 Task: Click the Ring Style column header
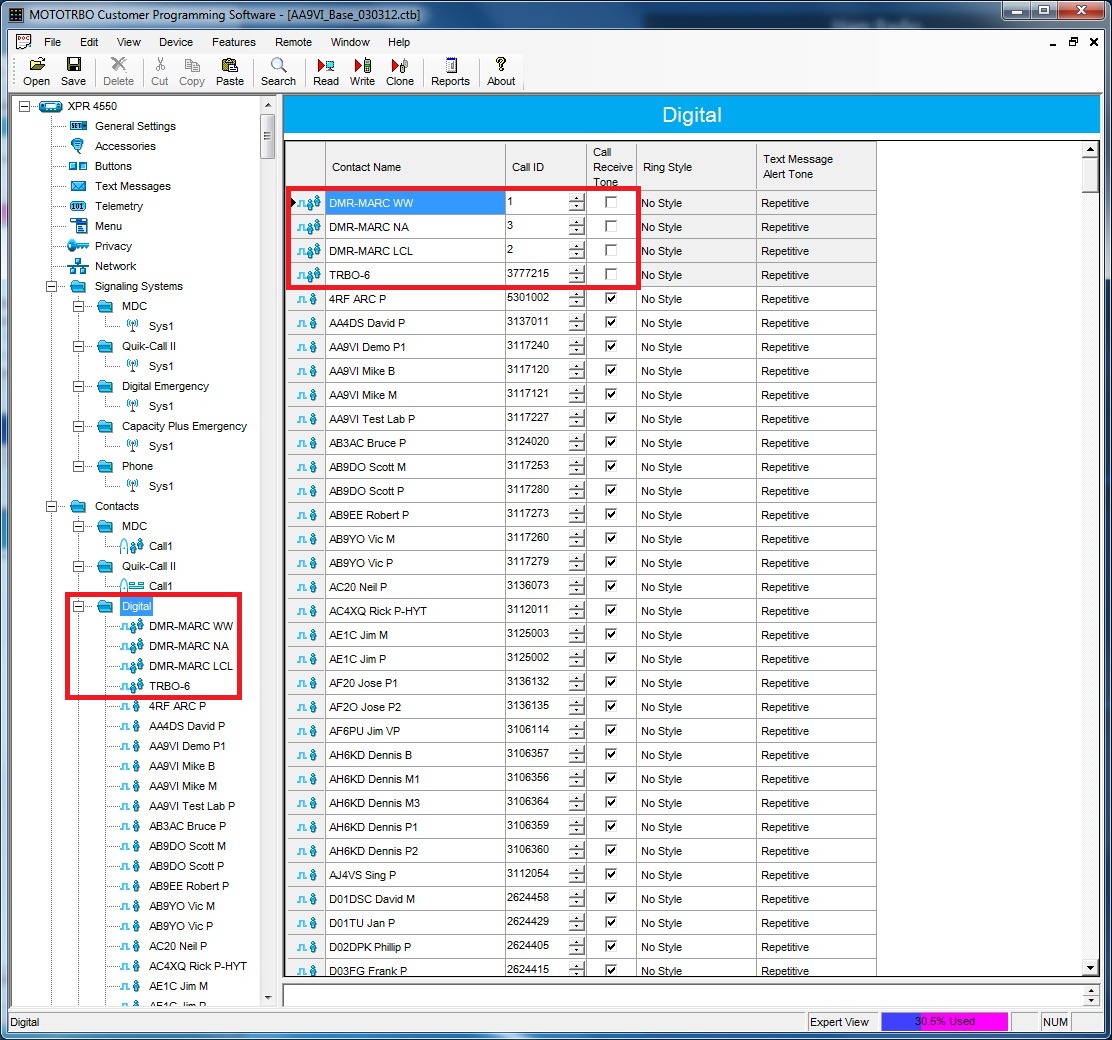point(696,167)
